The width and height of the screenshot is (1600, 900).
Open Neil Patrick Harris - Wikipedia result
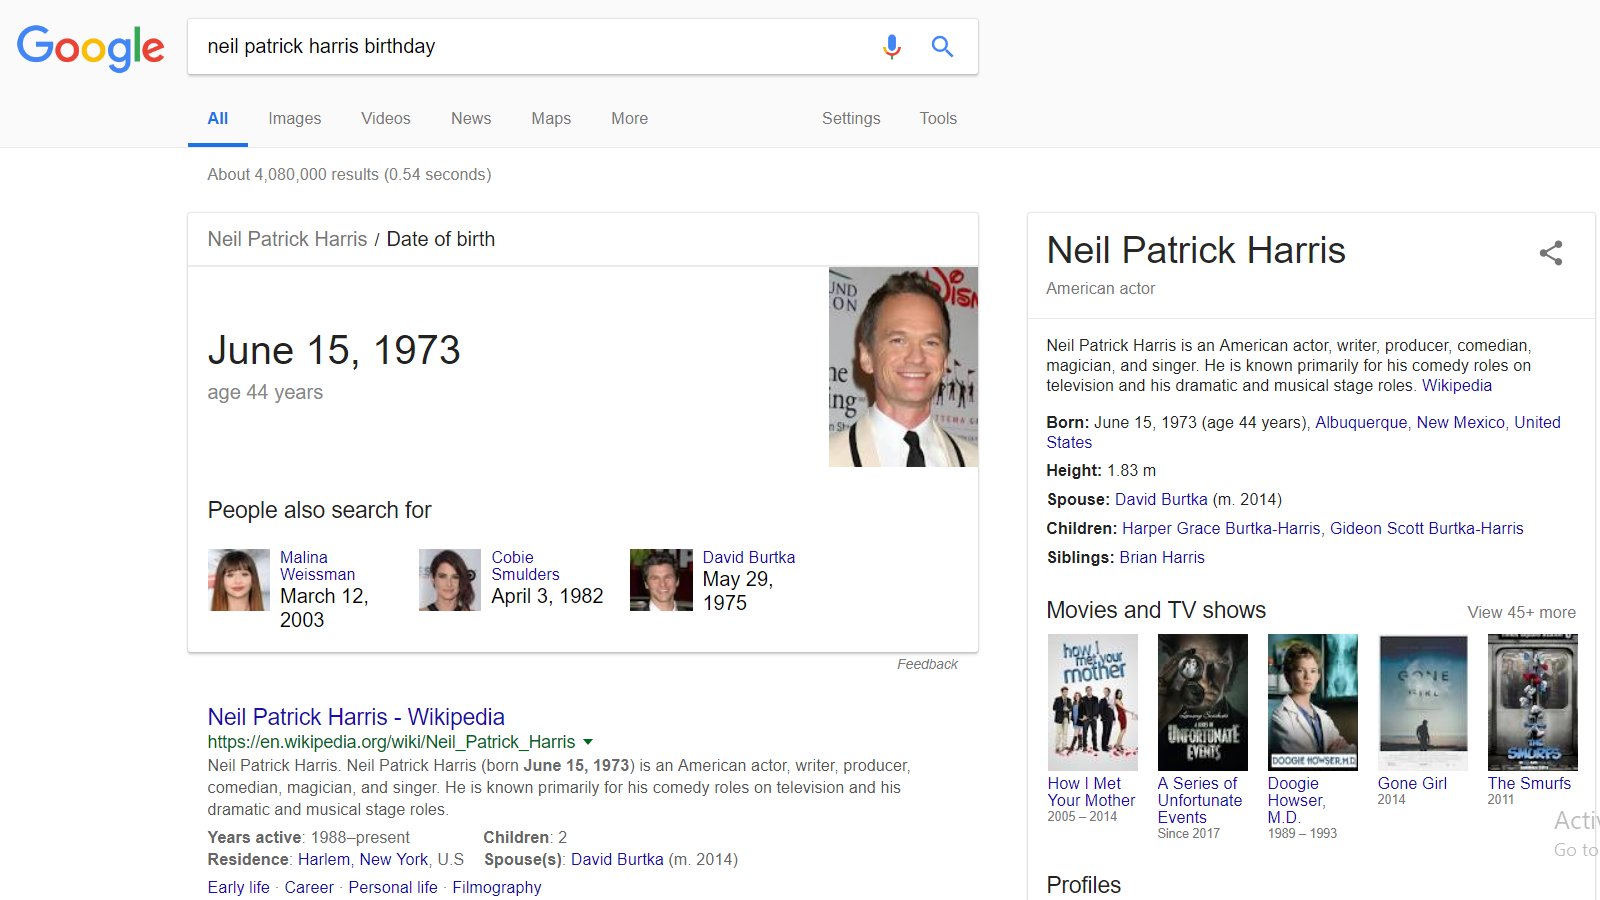pyautogui.click(x=356, y=717)
